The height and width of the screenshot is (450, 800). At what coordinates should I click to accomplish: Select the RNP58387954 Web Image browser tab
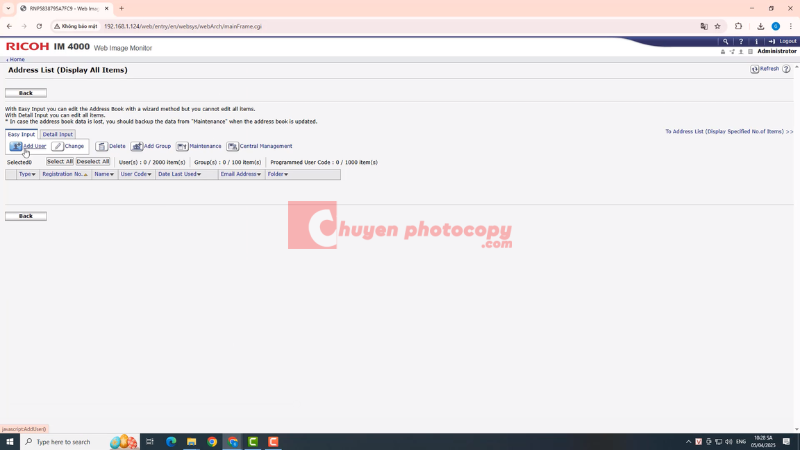pyautogui.click(x=64, y=9)
